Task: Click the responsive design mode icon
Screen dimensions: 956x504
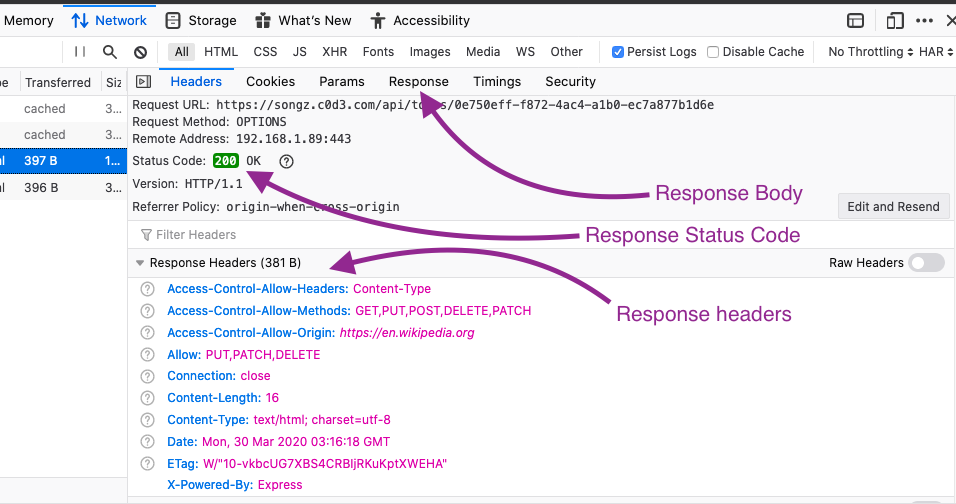Action: [x=895, y=21]
